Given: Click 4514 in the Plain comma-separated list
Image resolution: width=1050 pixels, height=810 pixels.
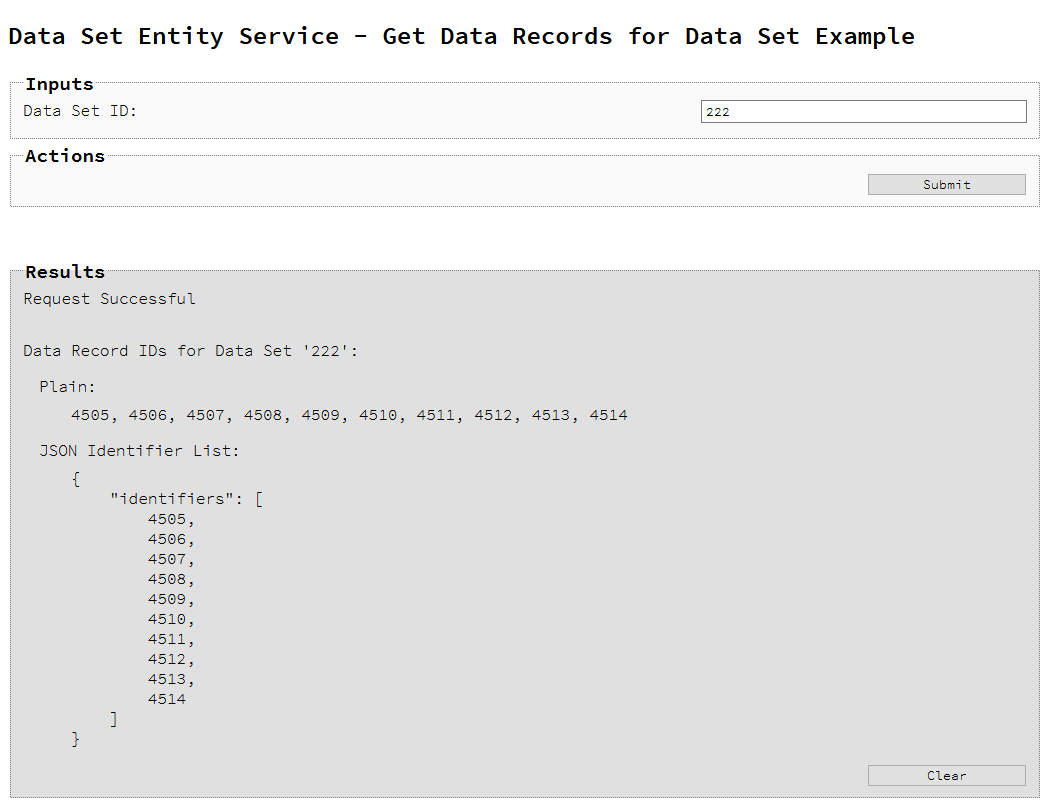Looking at the screenshot, I should coord(608,415).
